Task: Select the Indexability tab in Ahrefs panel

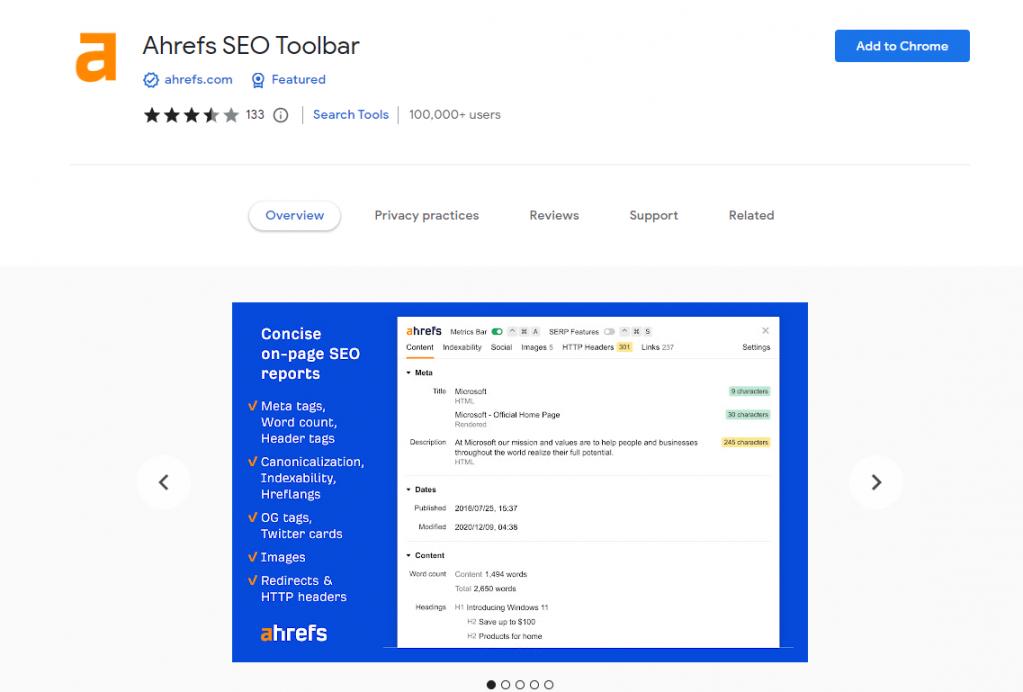Action: click(x=462, y=347)
